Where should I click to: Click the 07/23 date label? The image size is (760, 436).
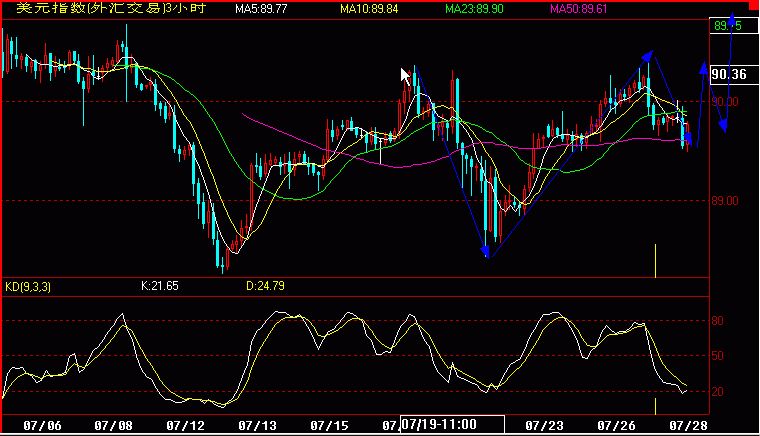click(544, 426)
